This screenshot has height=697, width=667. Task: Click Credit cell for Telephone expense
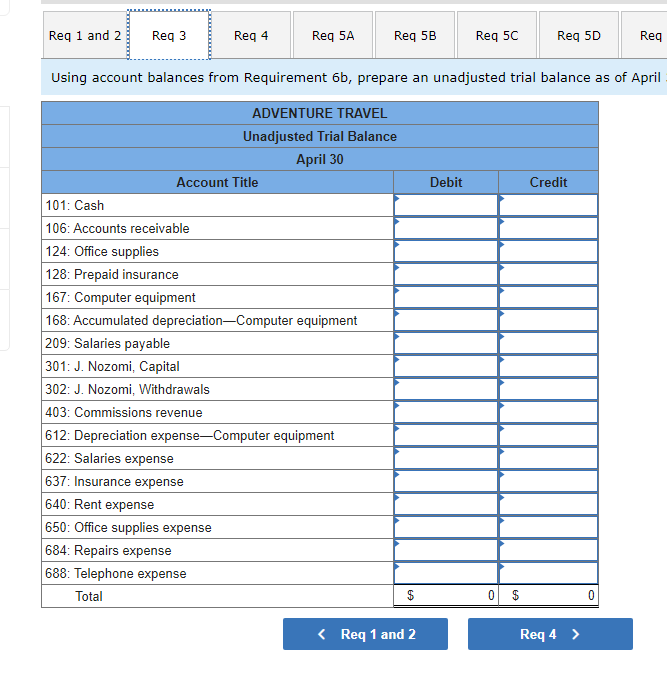pyautogui.click(x=548, y=573)
